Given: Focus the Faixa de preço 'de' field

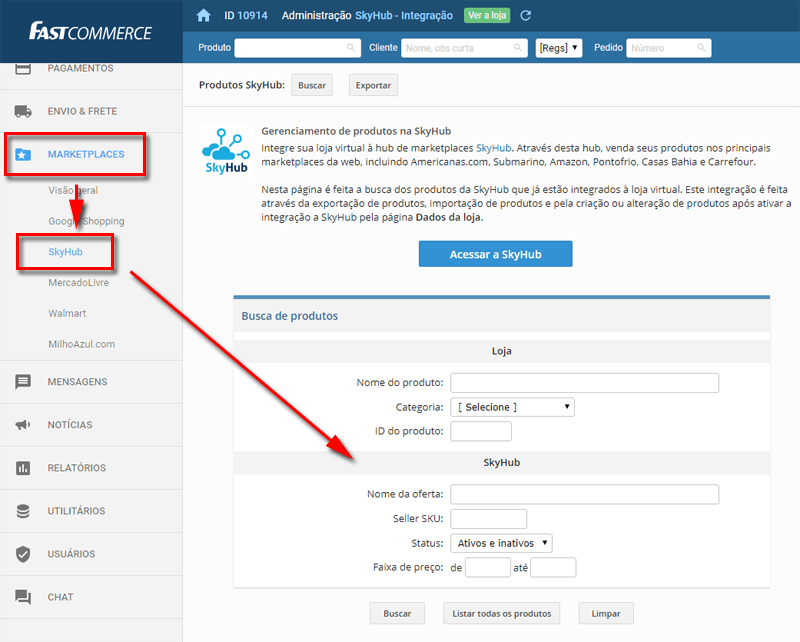Looking at the screenshot, I should (x=488, y=567).
